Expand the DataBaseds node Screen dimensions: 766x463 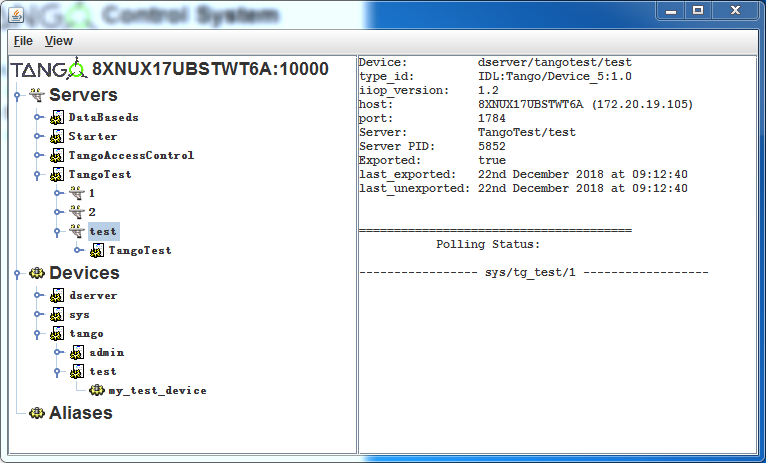tap(38, 117)
